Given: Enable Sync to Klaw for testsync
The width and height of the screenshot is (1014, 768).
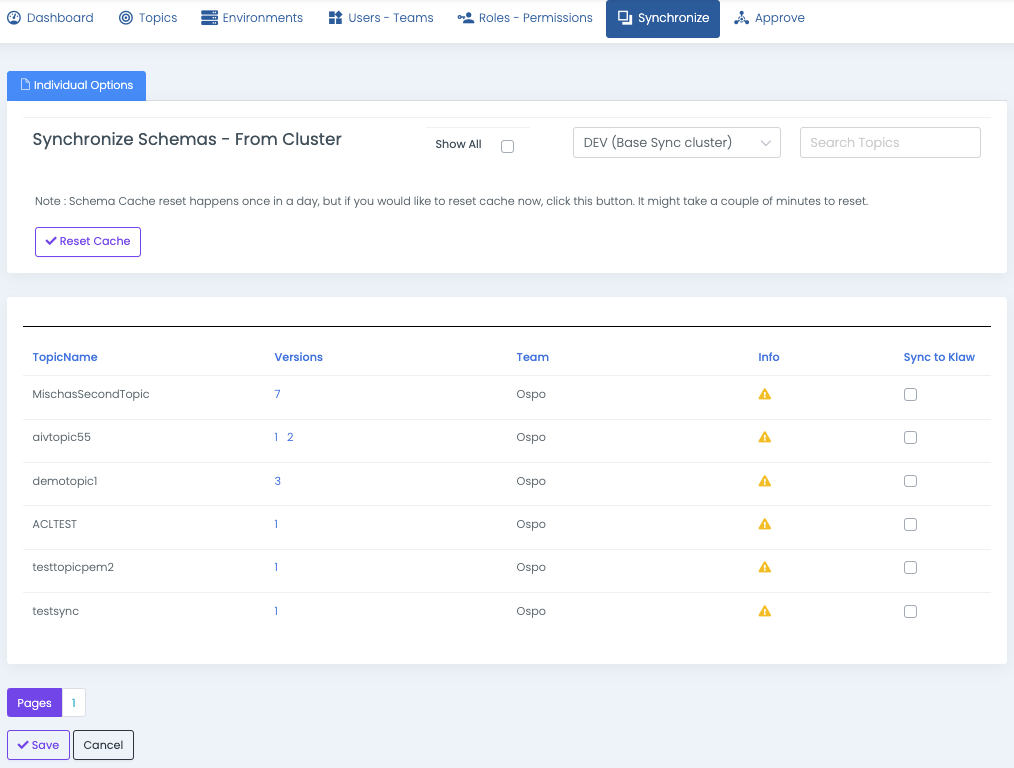Looking at the screenshot, I should pos(910,611).
